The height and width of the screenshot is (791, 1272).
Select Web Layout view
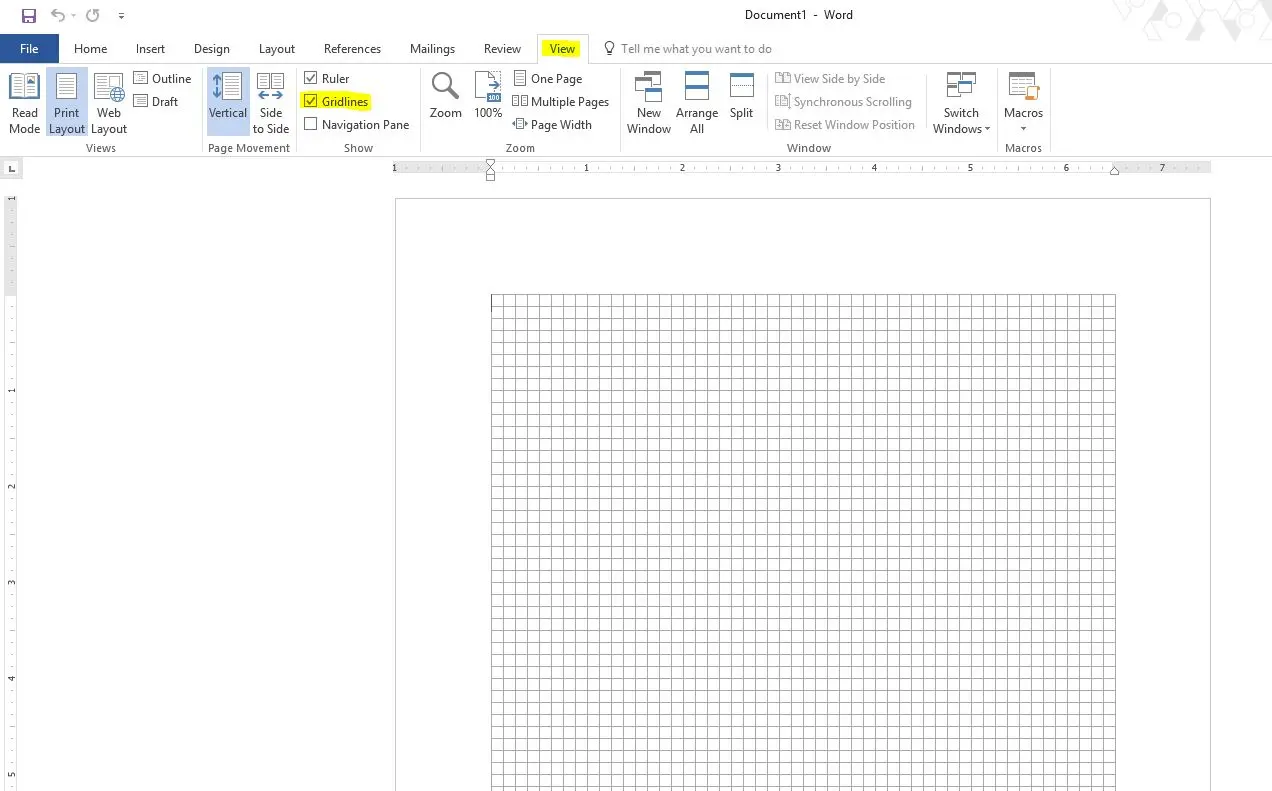click(109, 103)
